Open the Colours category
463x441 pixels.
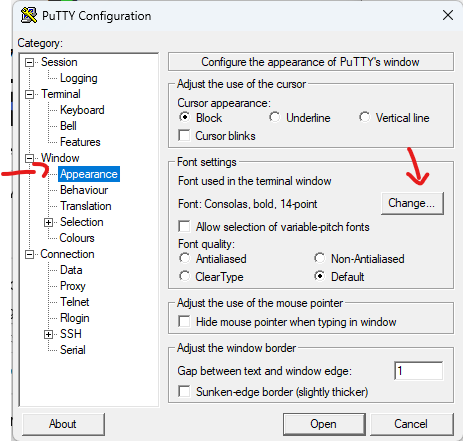coord(77,238)
